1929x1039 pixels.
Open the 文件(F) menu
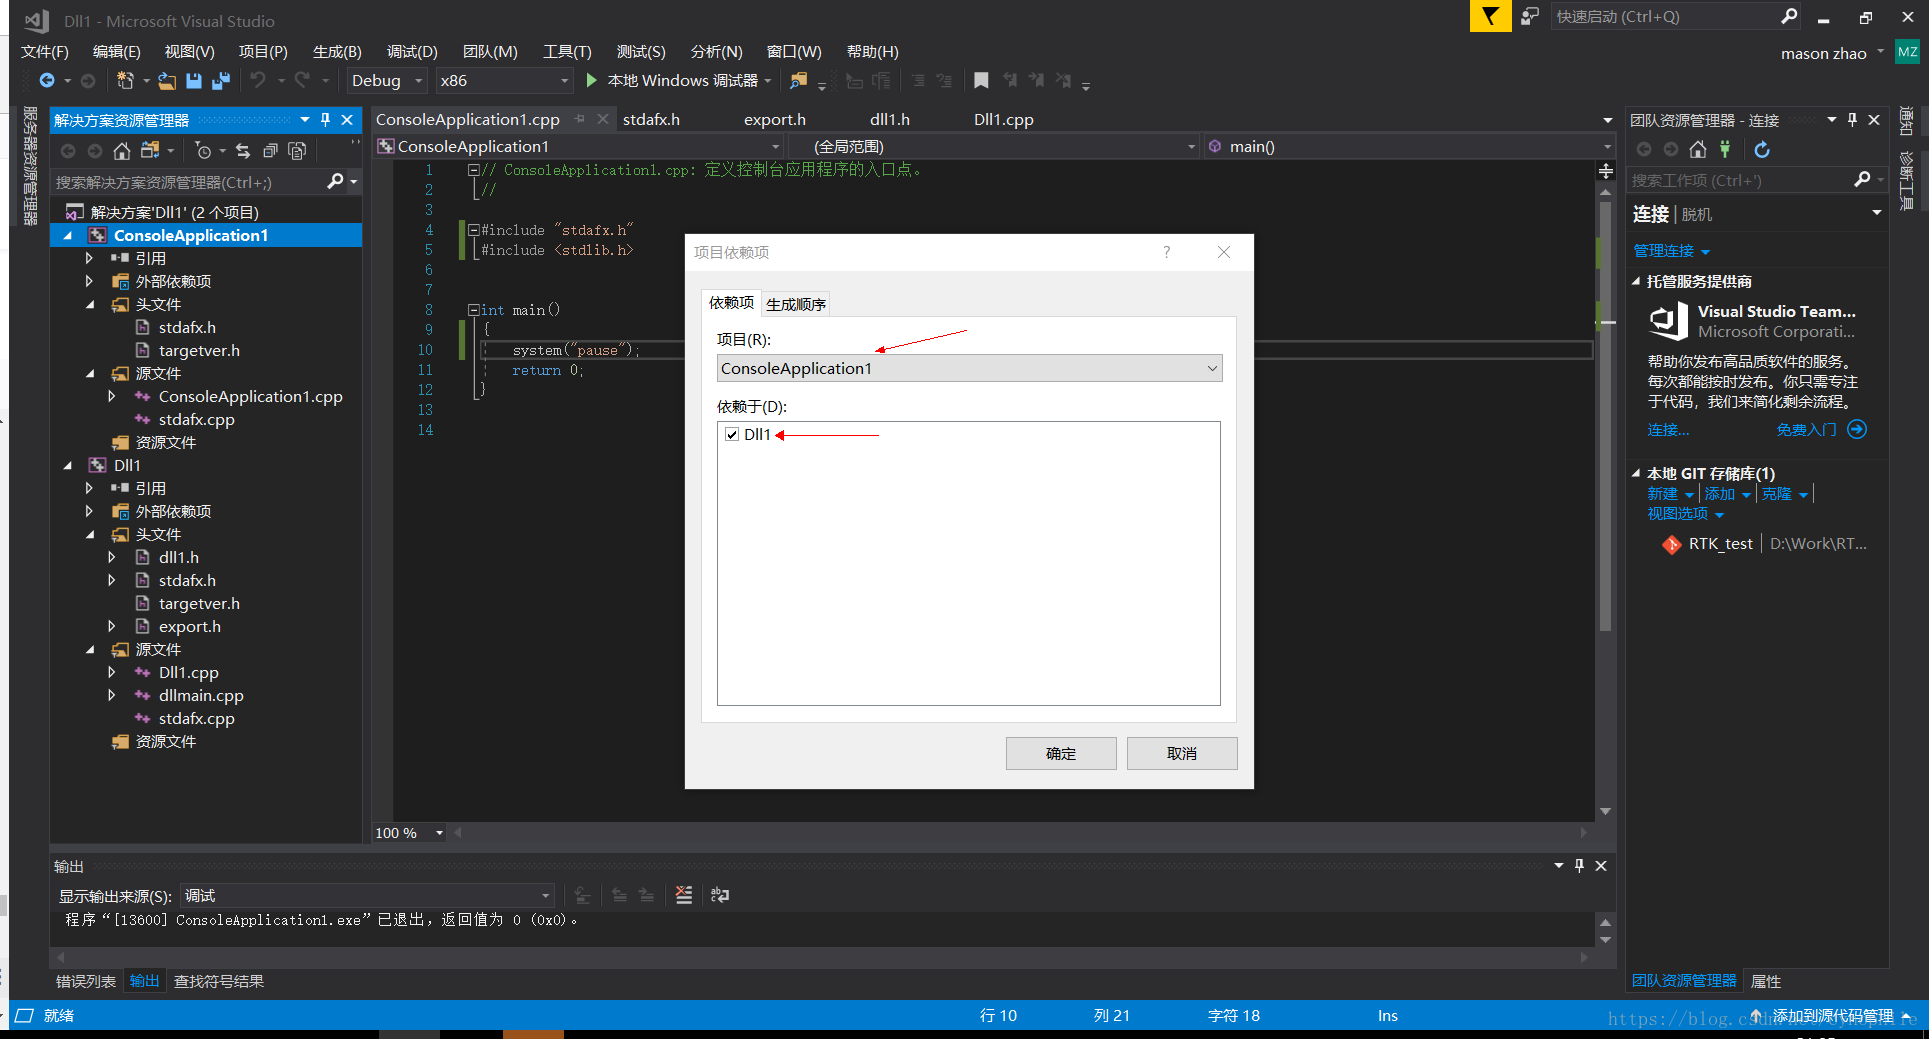45,51
